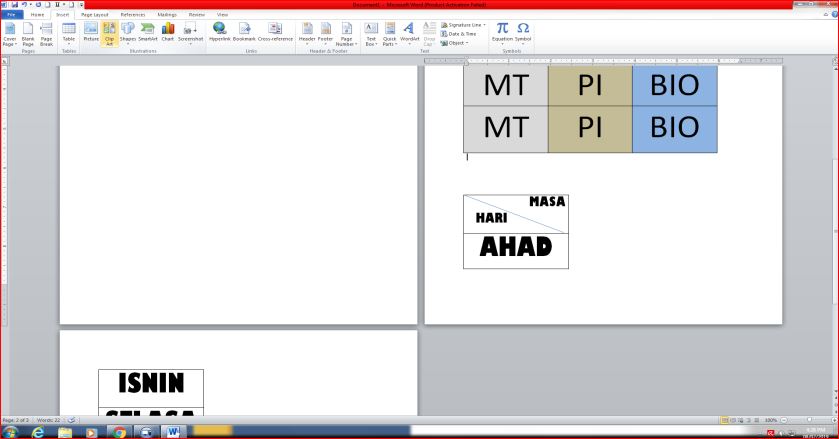Click the AHAD cell in the table
This screenshot has height=439, width=839.
tap(515, 248)
